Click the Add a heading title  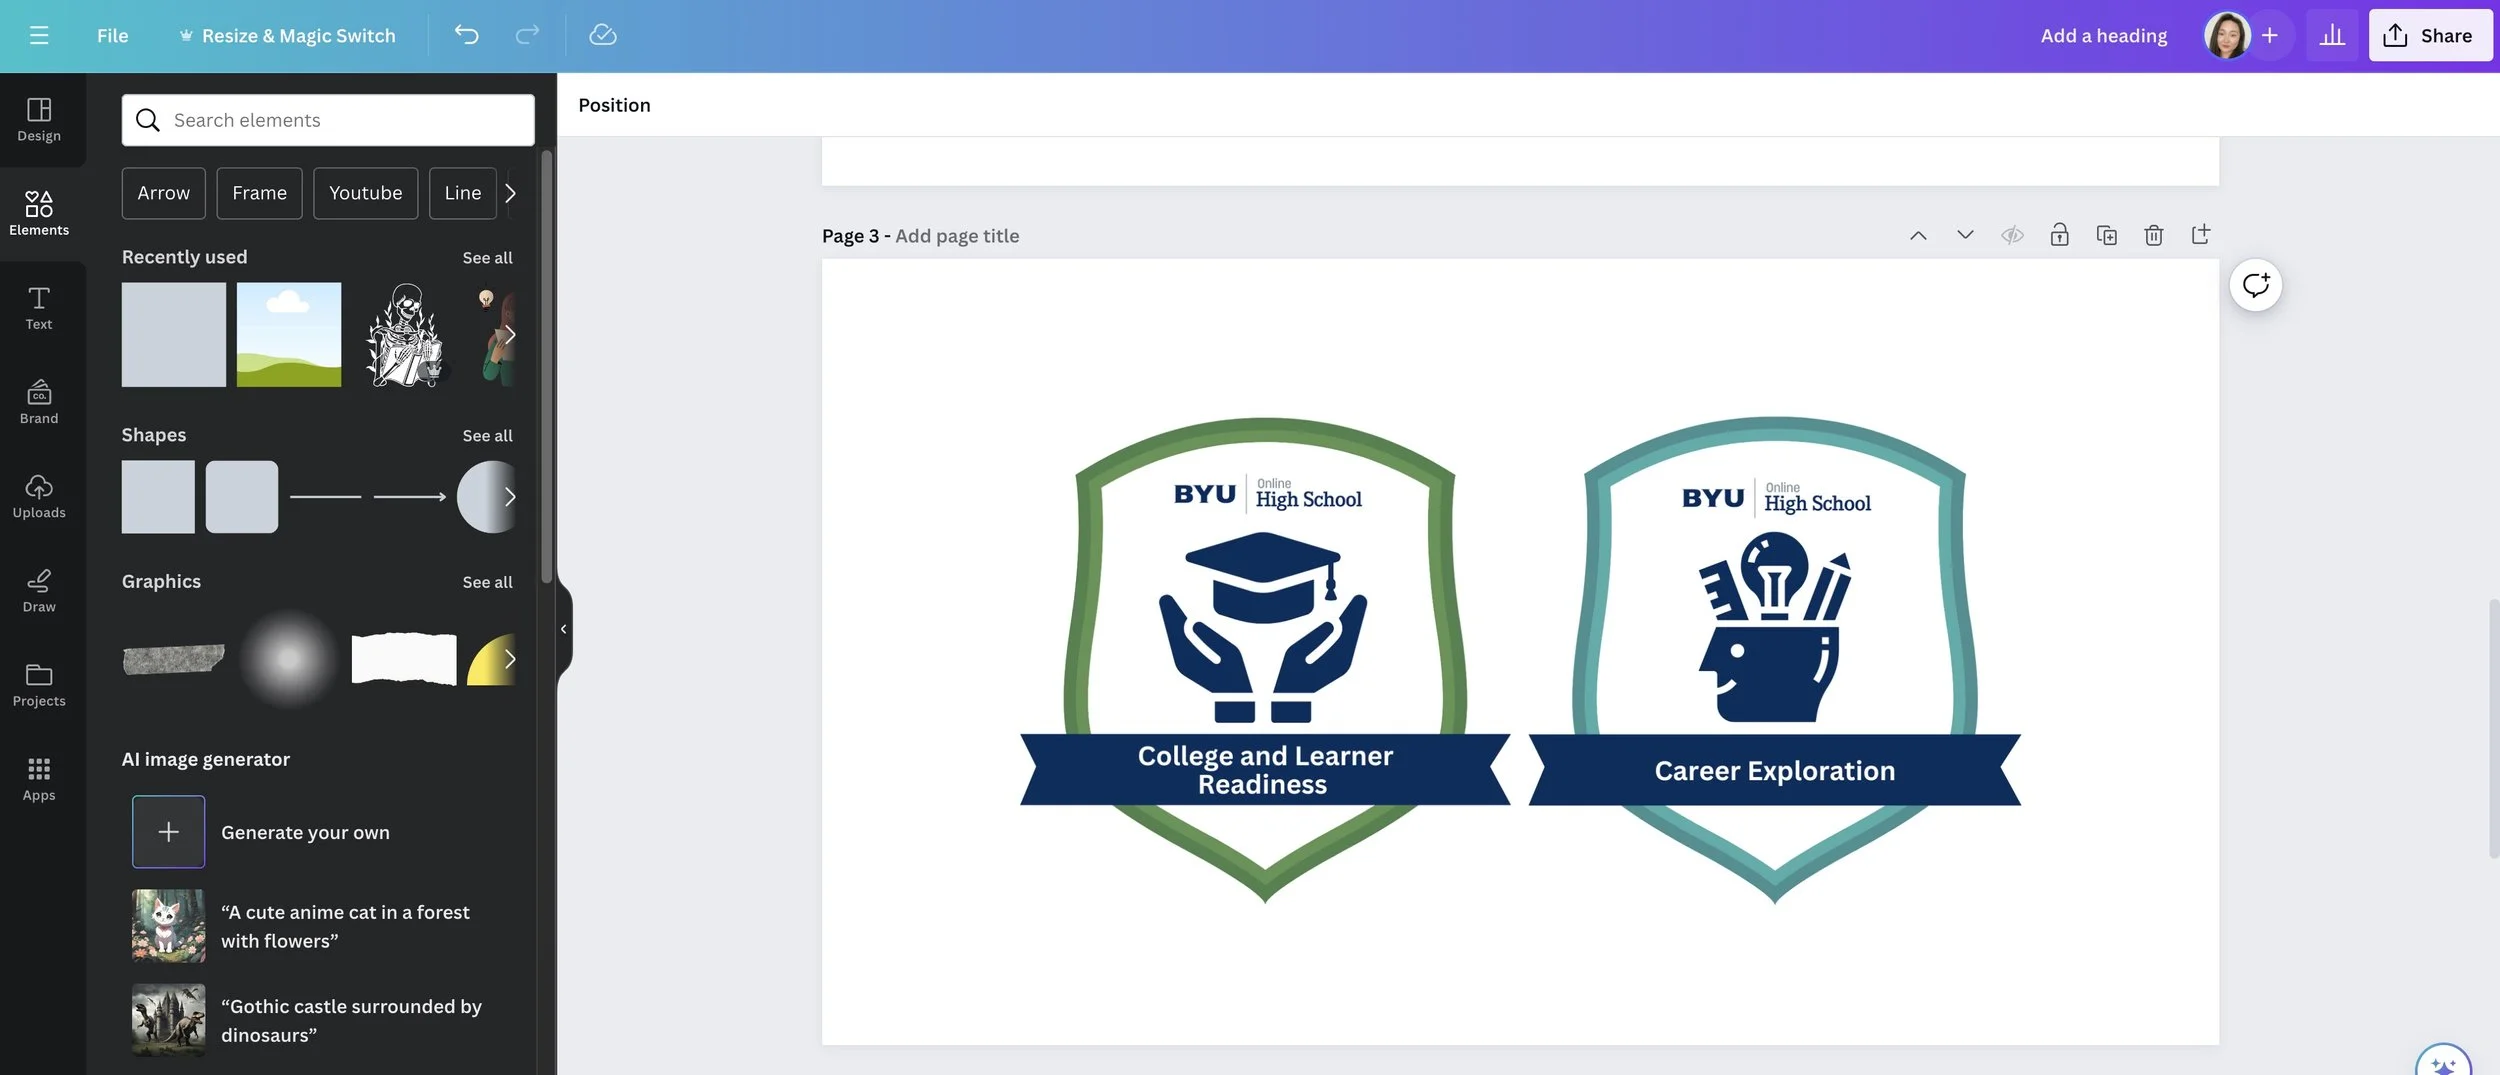(x=2104, y=35)
